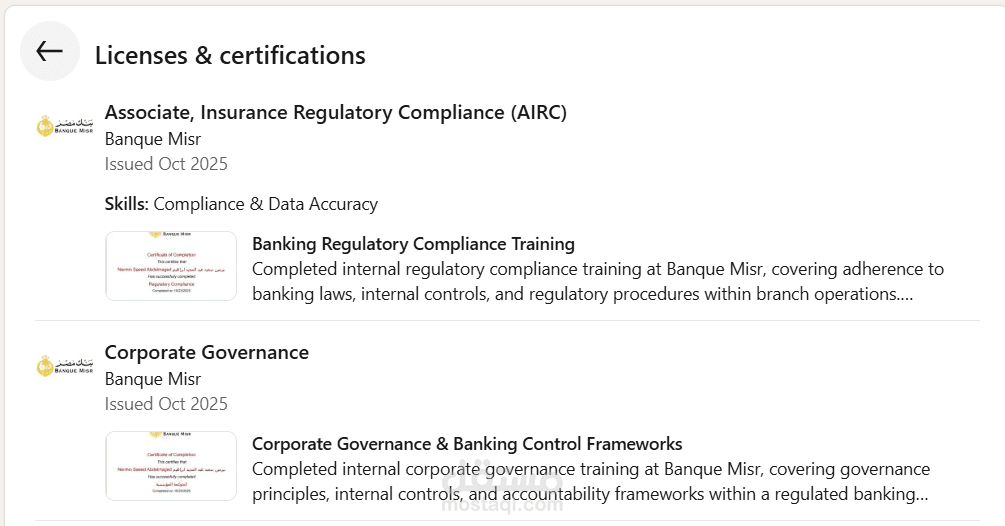Click Banque Misr issuer name under AIRC
This screenshot has width=1005, height=526.
152,139
